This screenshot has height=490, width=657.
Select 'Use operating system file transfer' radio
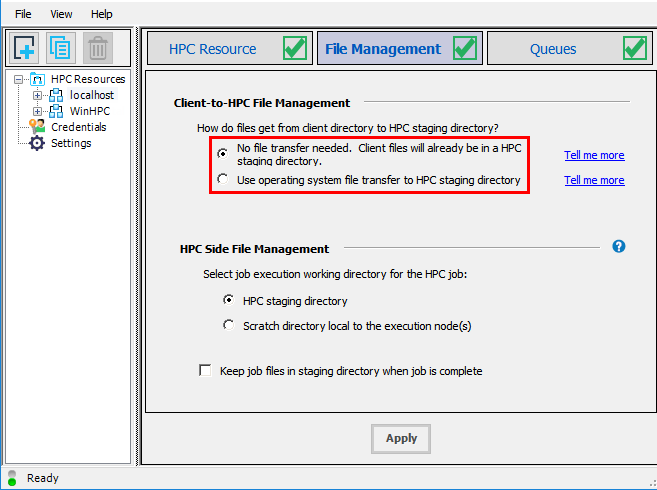pyautogui.click(x=222, y=179)
